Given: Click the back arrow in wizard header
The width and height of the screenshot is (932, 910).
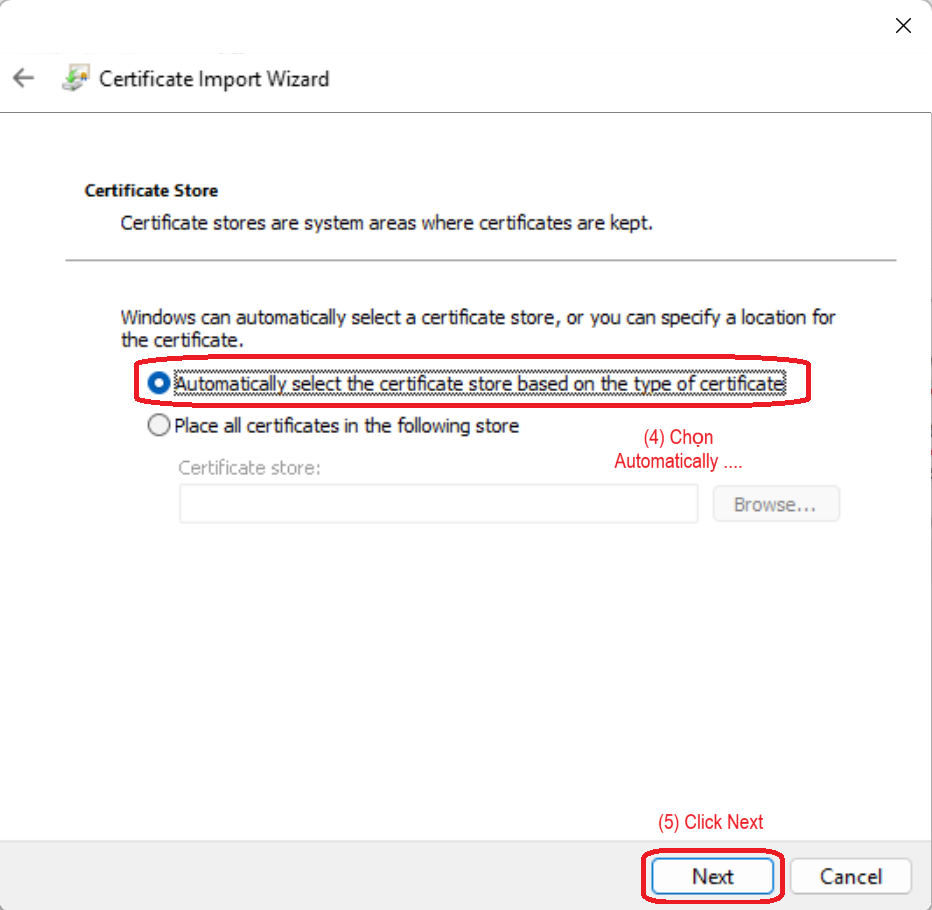Looking at the screenshot, I should (x=23, y=79).
